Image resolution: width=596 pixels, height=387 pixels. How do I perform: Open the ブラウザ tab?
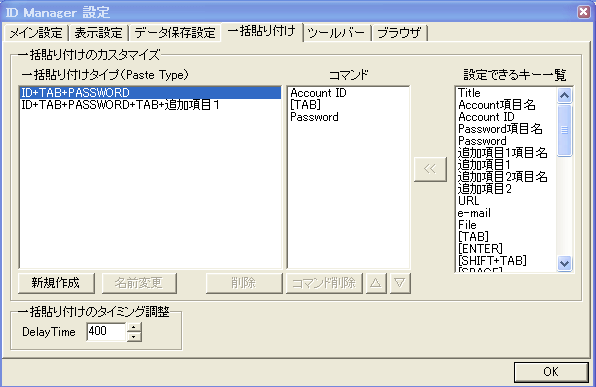(x=399, y=33)
